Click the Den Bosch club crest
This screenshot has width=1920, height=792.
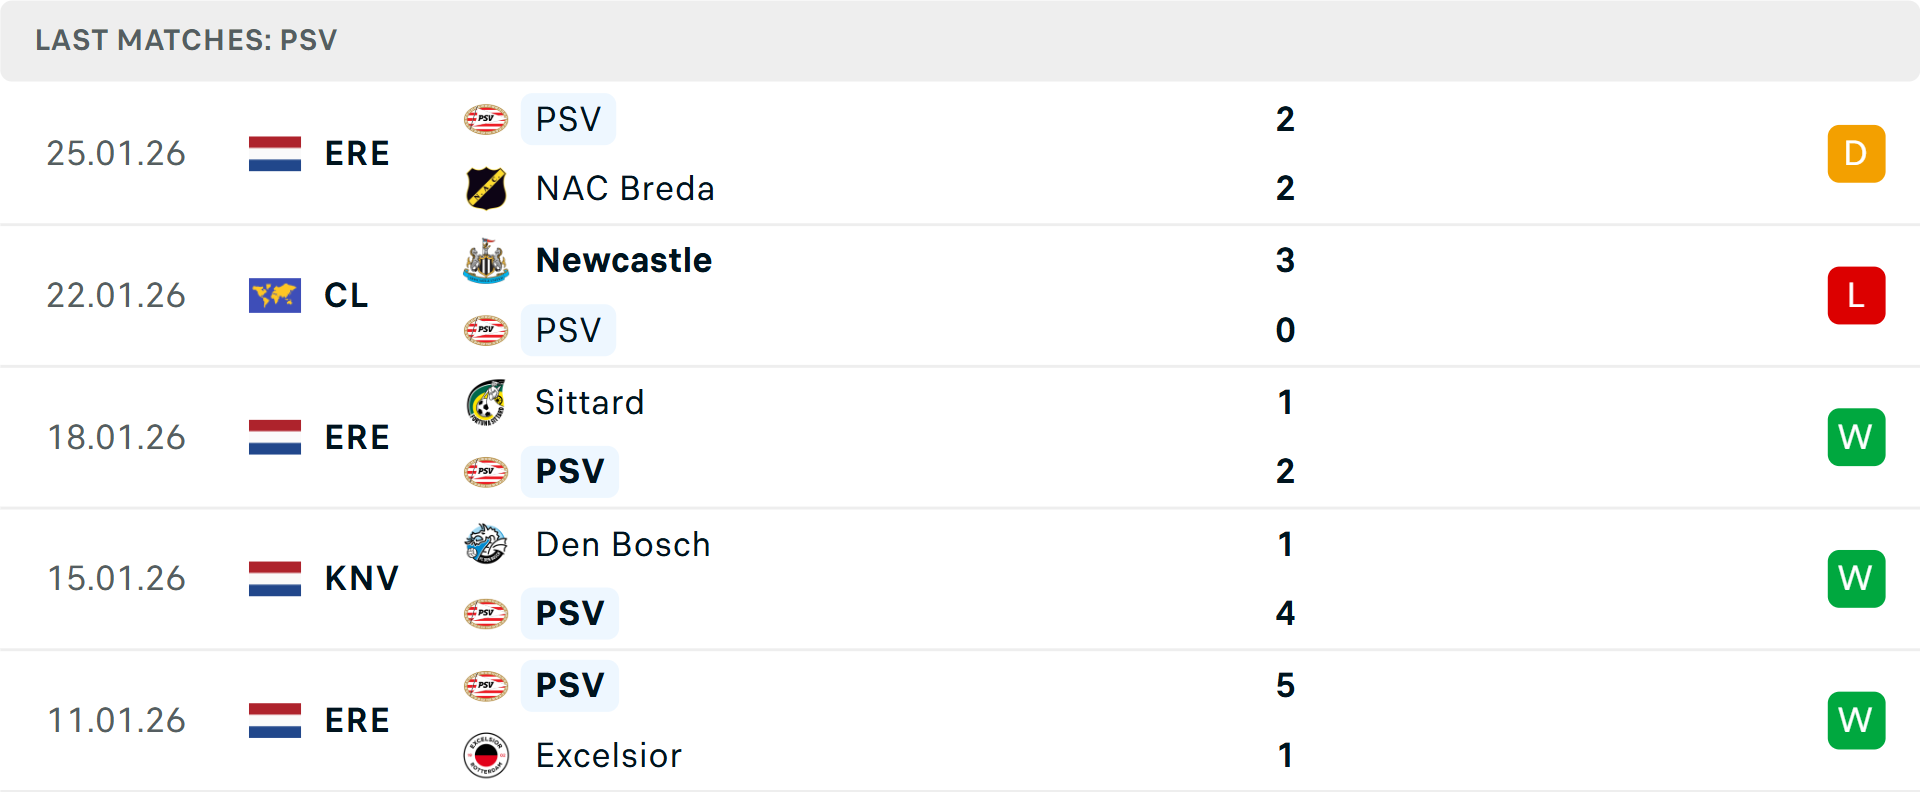click(x=486, y=545)
